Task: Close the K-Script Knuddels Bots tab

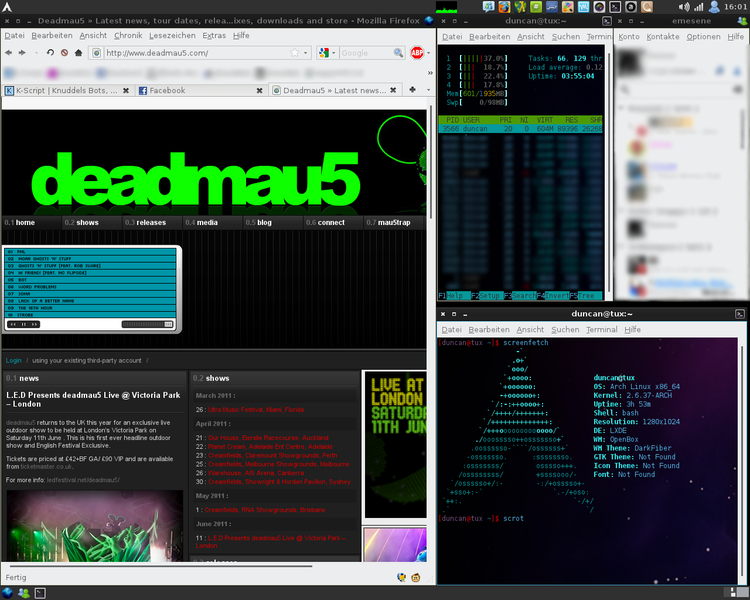Action: (x=126, y=90)
